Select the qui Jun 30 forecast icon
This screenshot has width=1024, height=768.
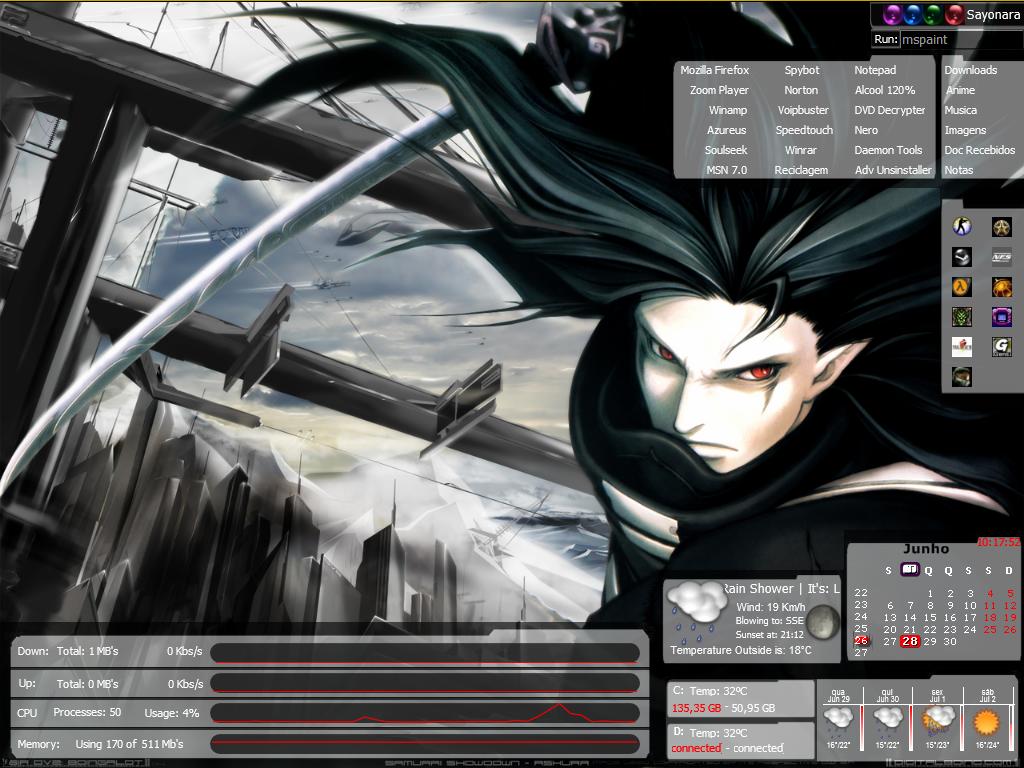888,721
